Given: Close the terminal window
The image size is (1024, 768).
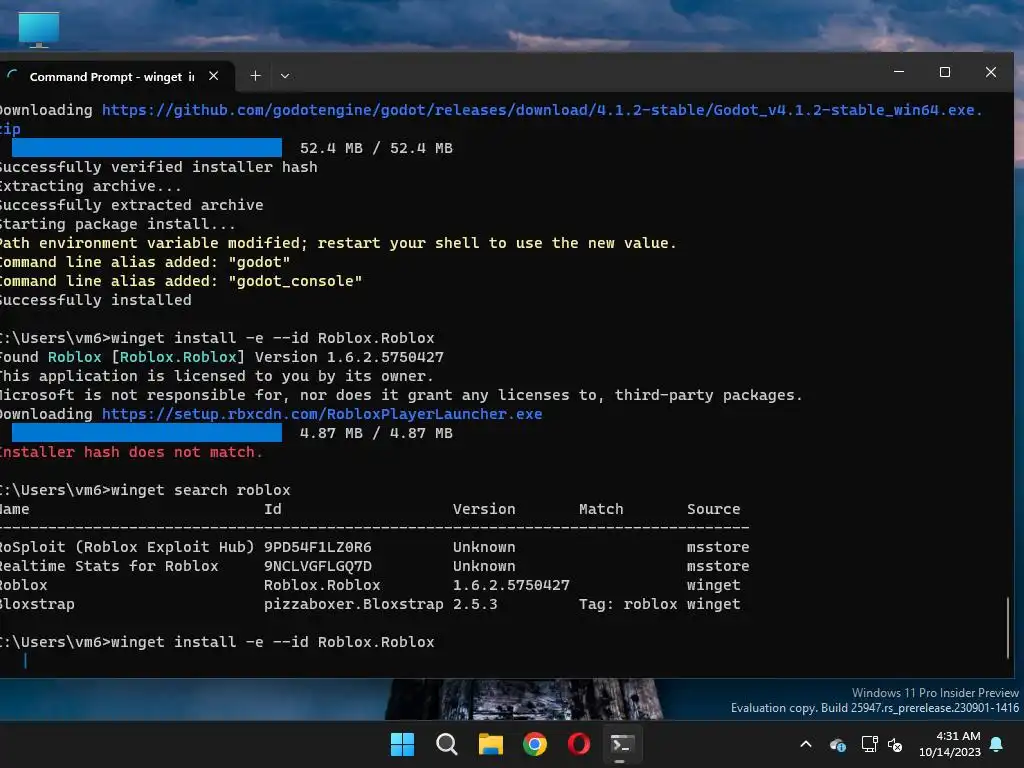Looking at the screenshot, I should tap(991, 72).
